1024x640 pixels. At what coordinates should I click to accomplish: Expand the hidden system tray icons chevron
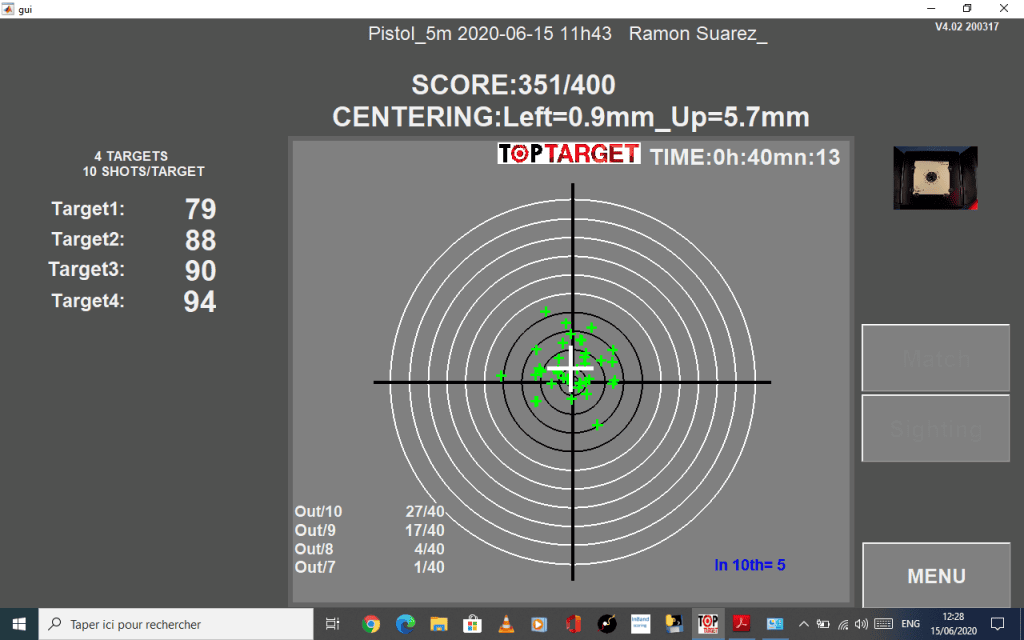pyautogui.click(x=804, y=624)
